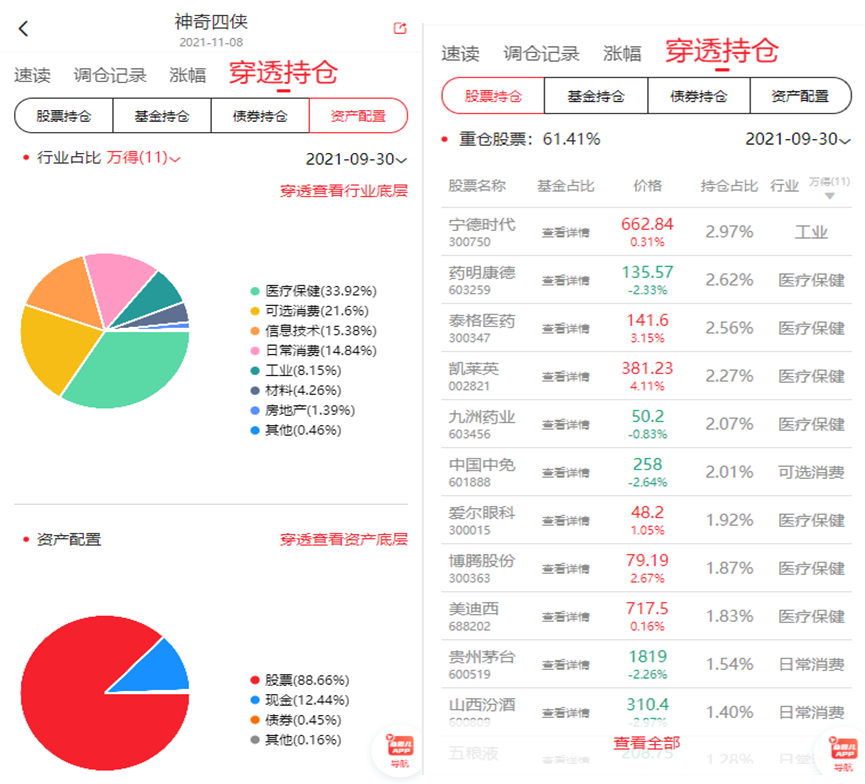Click blue 现金 legend dot
Image resolution: width=865 pixels, height=784 pixels.
(255, 700)
